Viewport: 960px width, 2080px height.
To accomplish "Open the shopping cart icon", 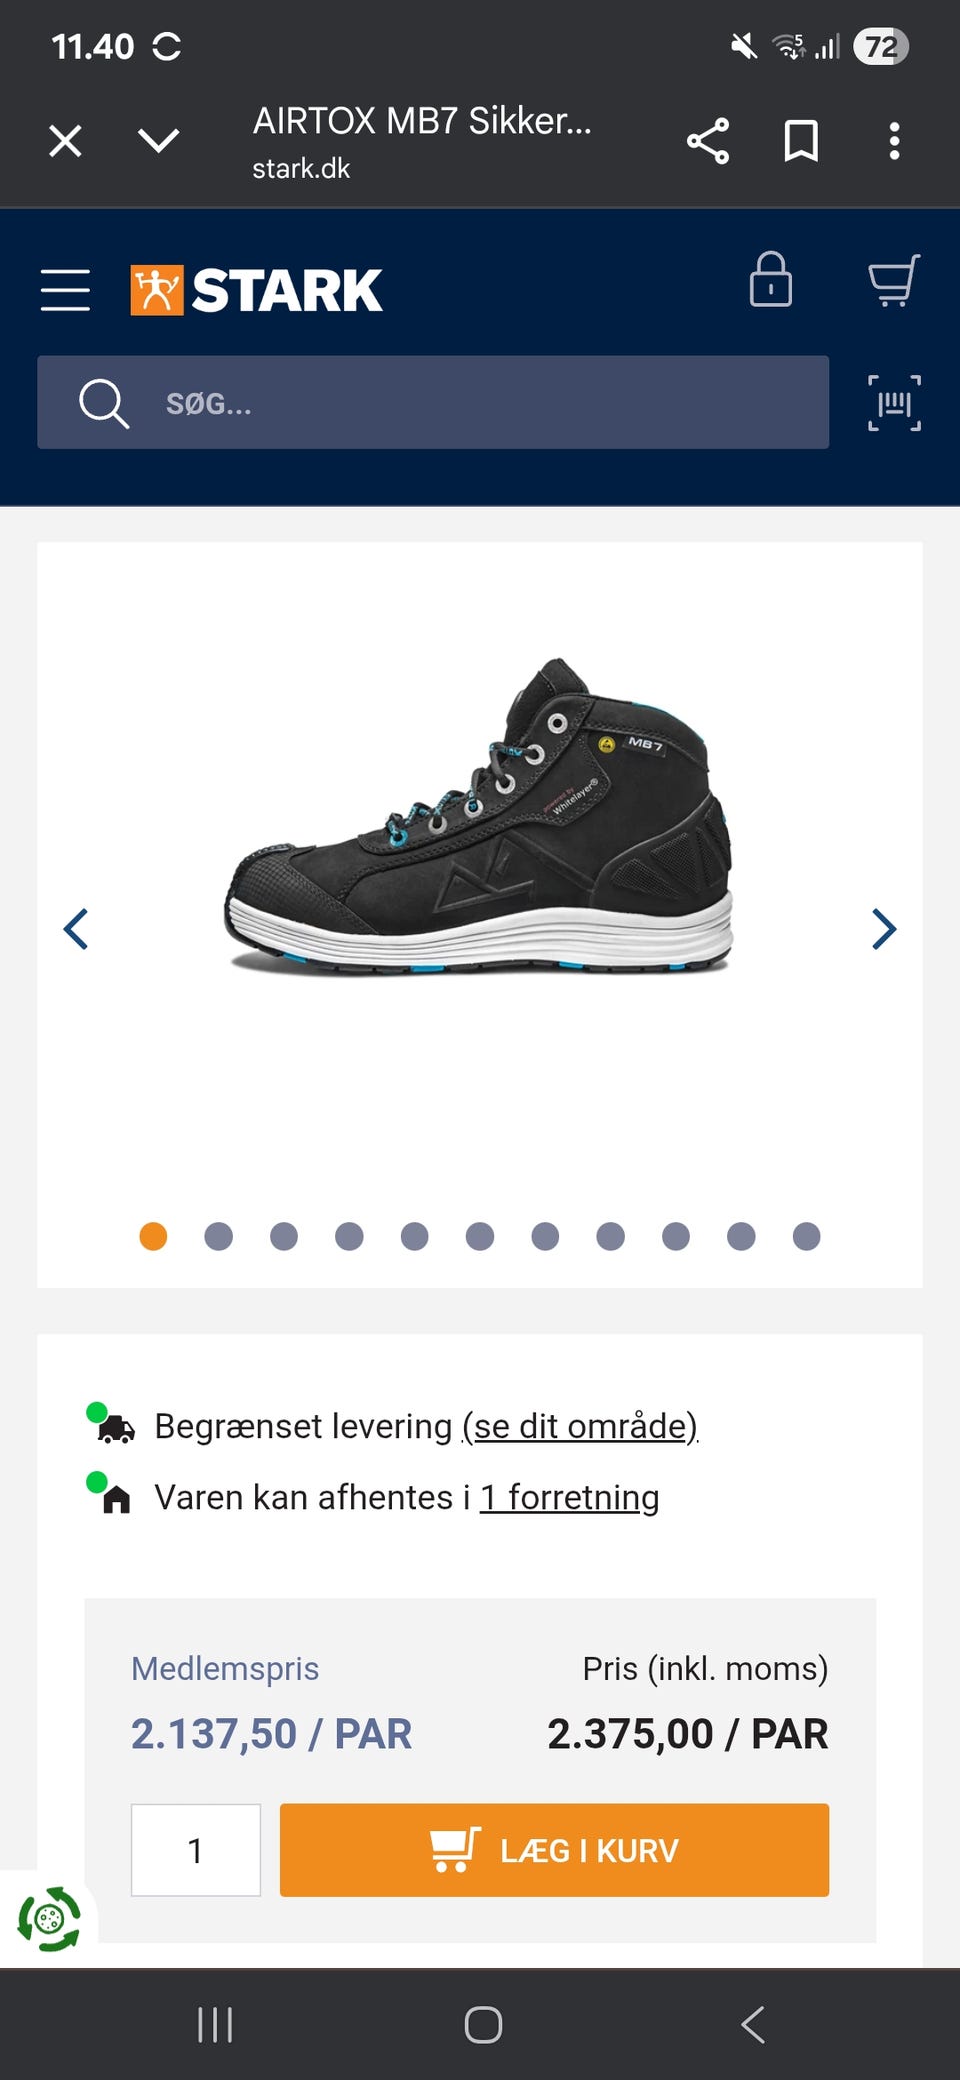I will tap(894, 281).
